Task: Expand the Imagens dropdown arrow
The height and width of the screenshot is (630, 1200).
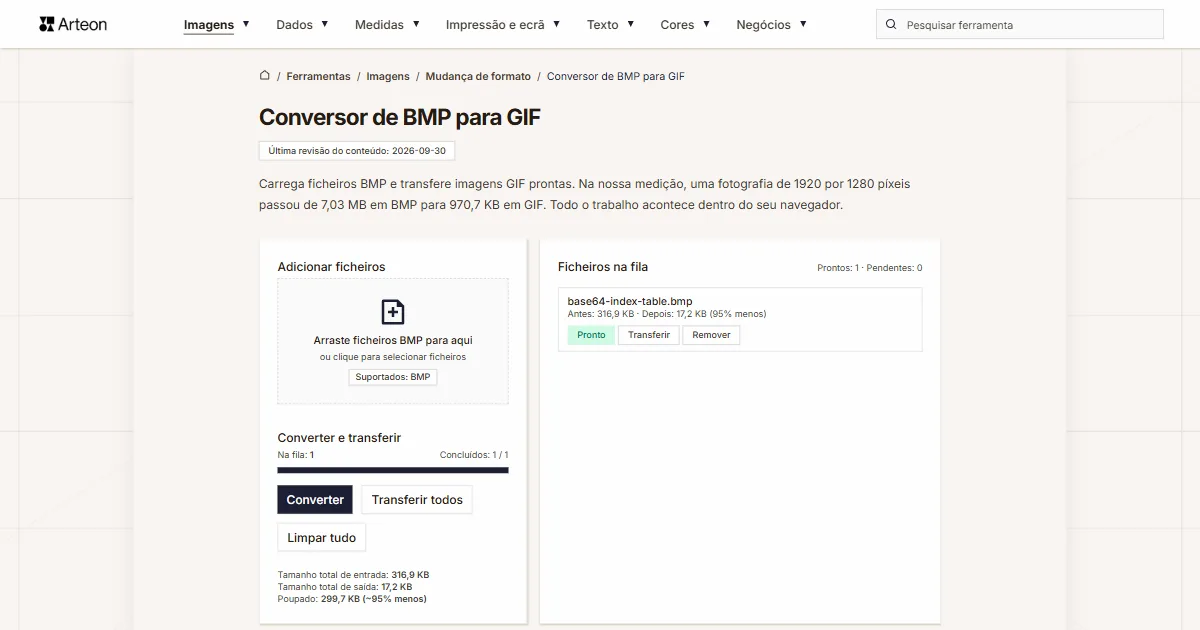Action: coord(246,24)
